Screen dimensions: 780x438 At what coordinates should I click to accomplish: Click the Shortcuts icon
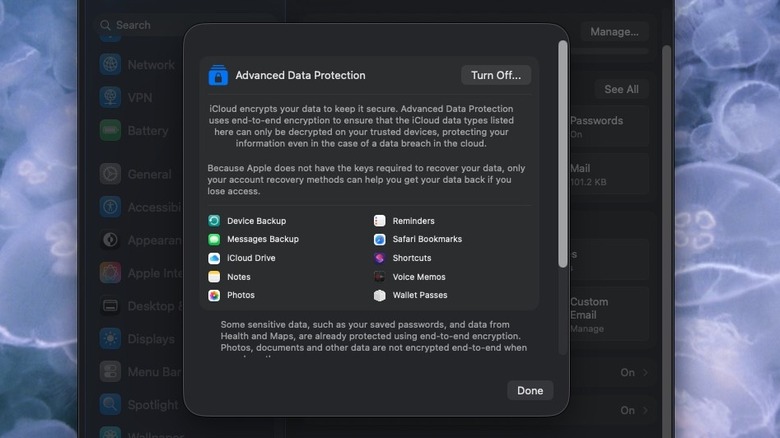pos(380,258)
